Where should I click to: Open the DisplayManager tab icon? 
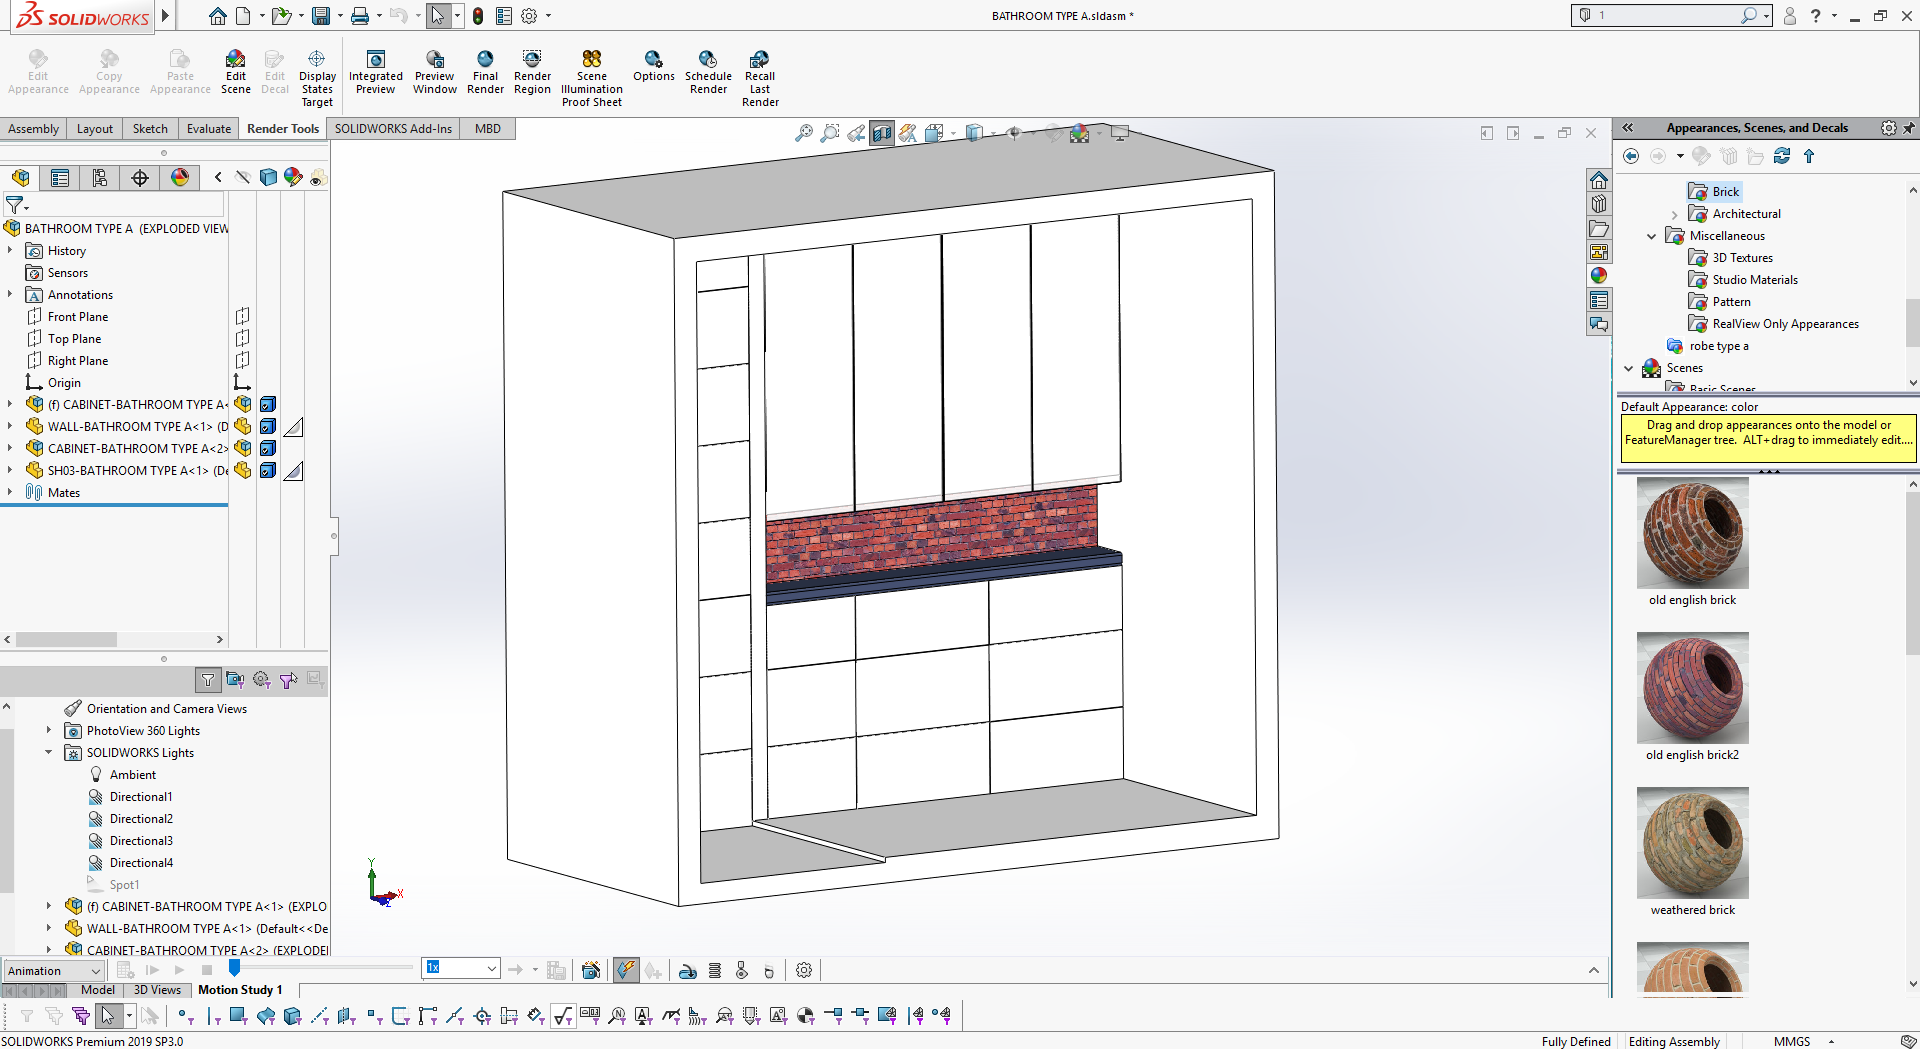click(180, 178)
